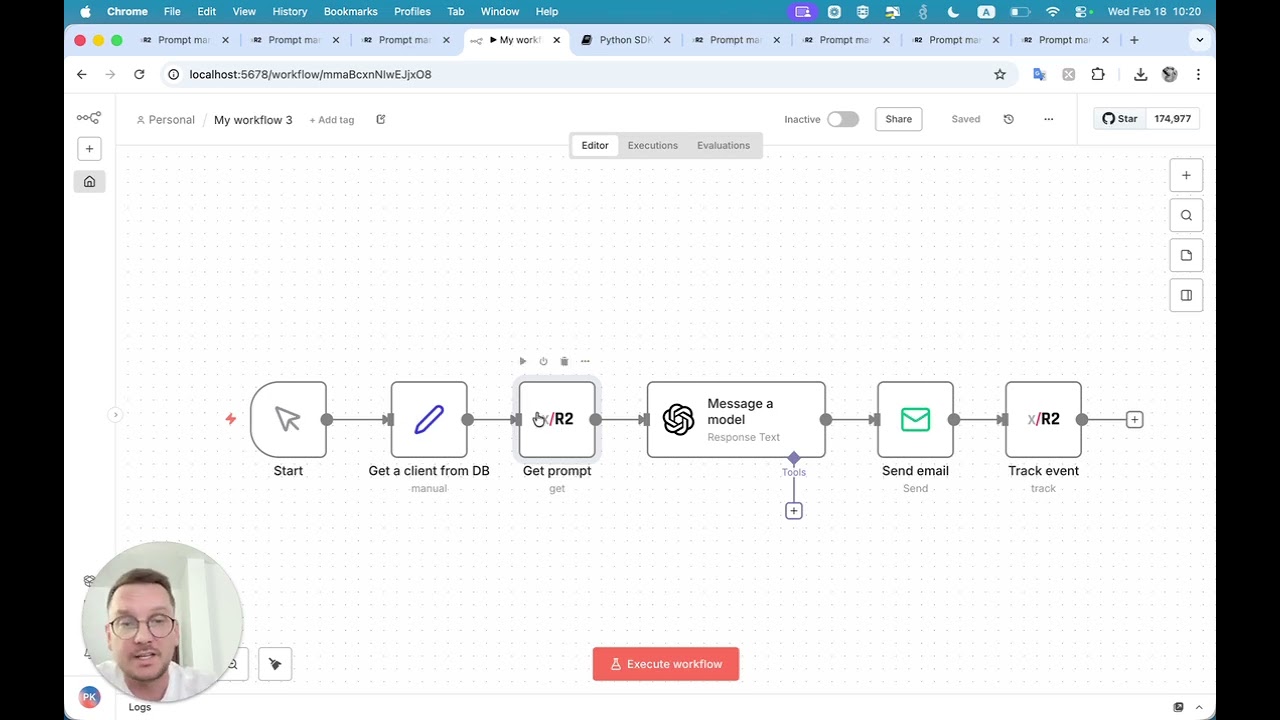The width and height of the screenshot is (1280, 720).
Task: Click the rename workflow edit icon
Action: [381, 119]
